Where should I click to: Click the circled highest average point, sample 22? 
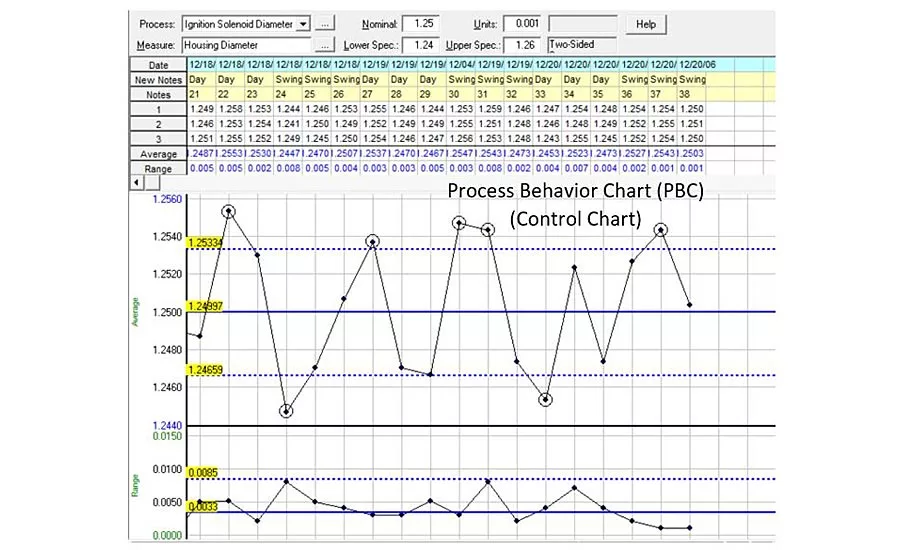pos(228,212)
